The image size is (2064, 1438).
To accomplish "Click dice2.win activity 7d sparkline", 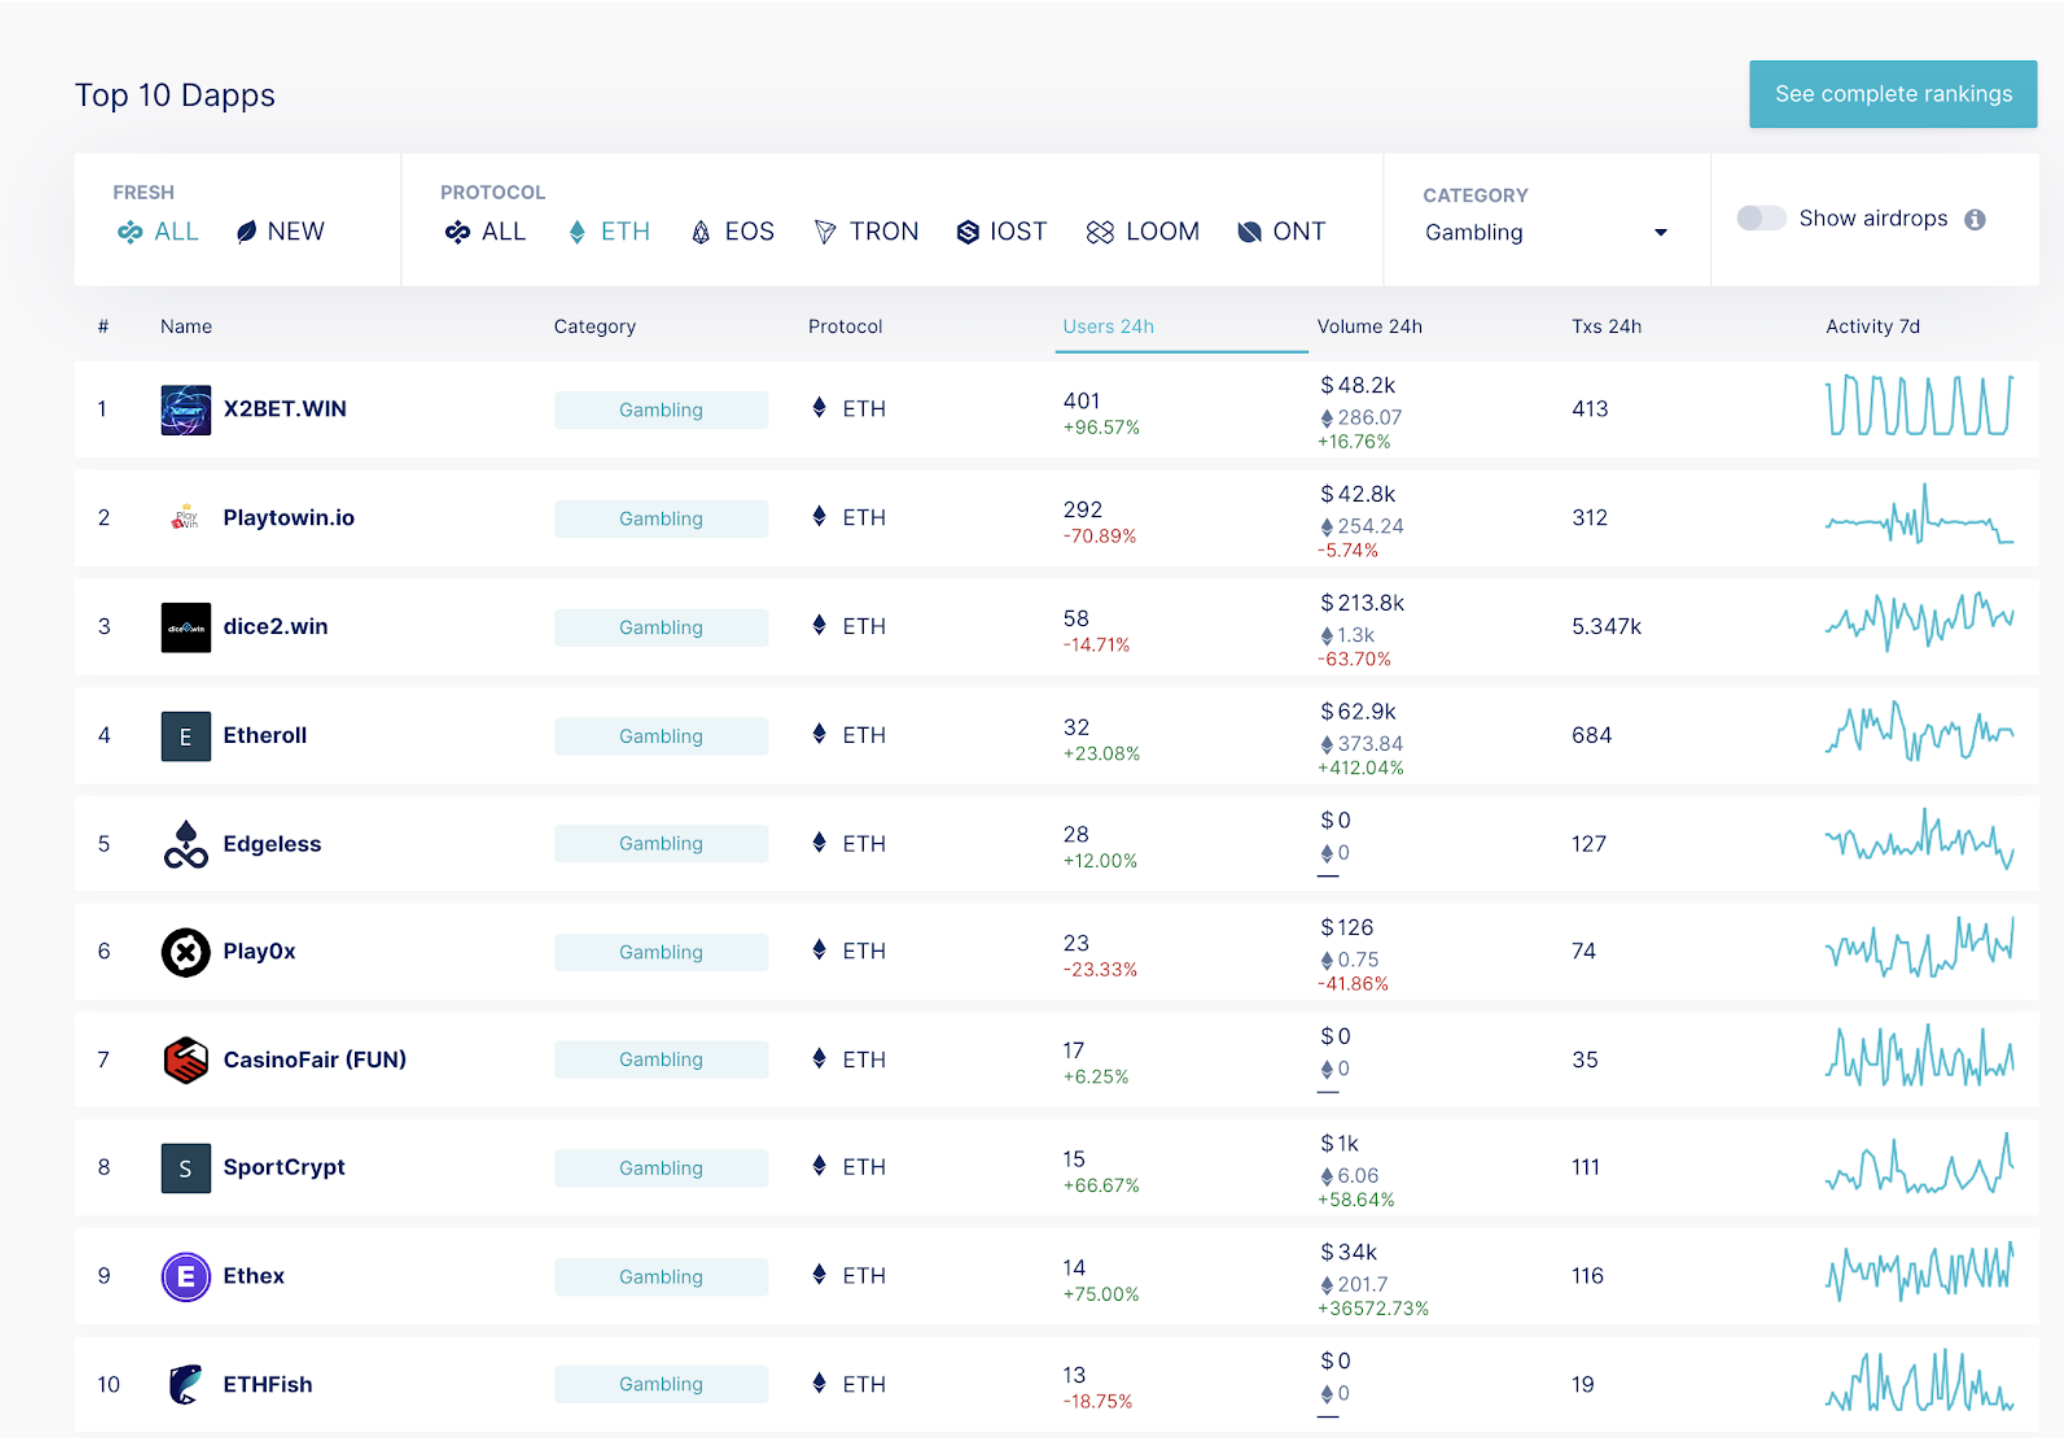I will click(1919, 623).
